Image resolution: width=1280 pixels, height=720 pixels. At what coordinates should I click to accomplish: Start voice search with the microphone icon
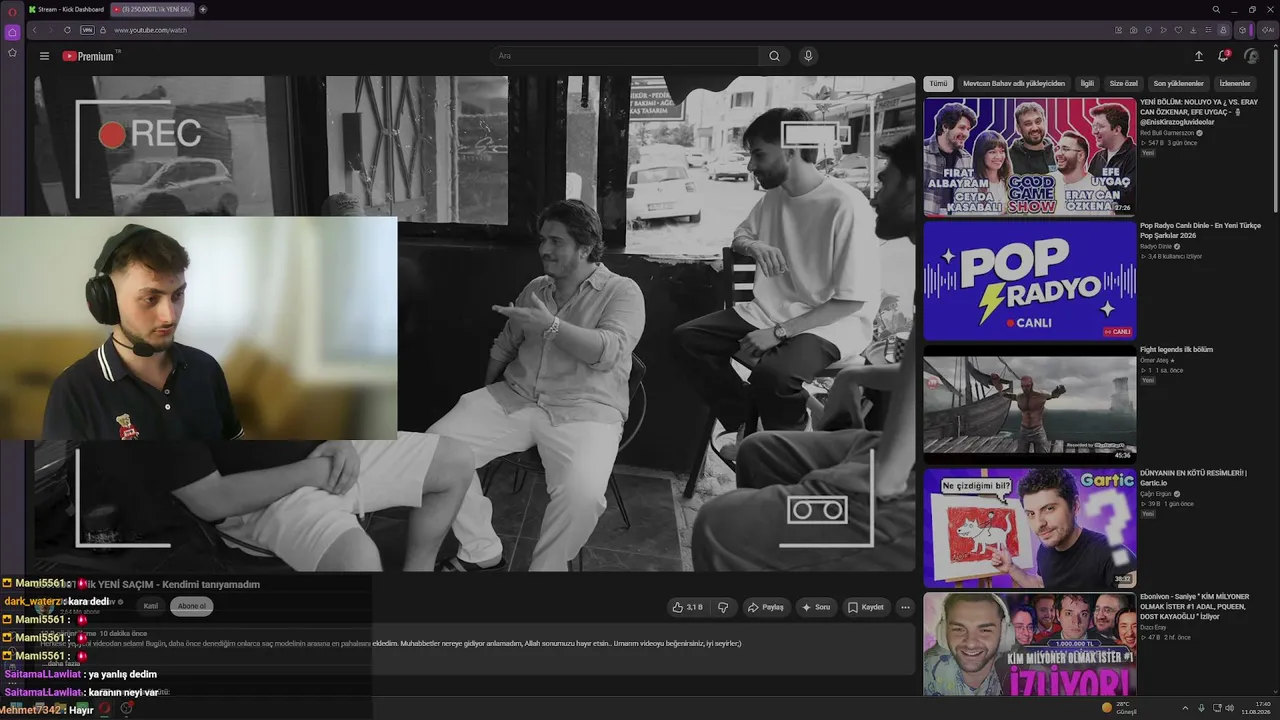coord(808,56)
